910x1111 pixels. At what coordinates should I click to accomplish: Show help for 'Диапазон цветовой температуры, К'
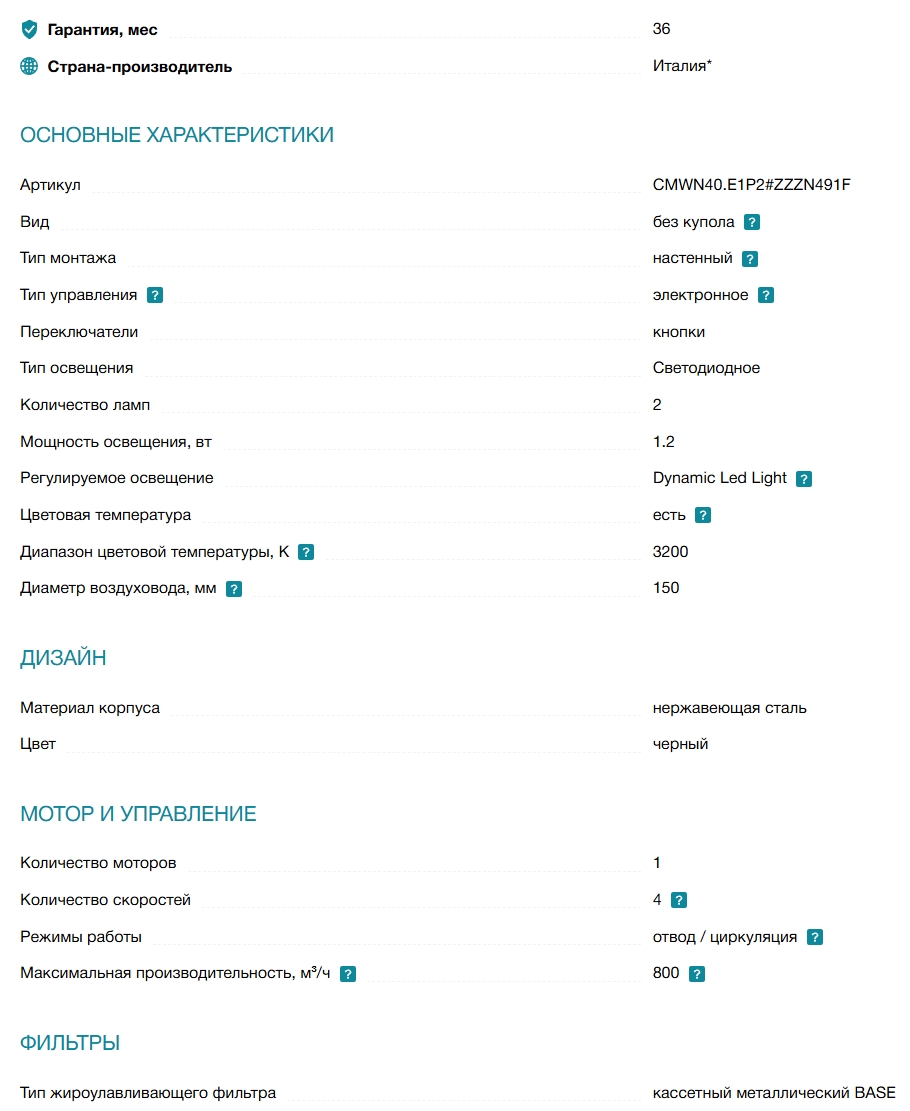(305, 553)
